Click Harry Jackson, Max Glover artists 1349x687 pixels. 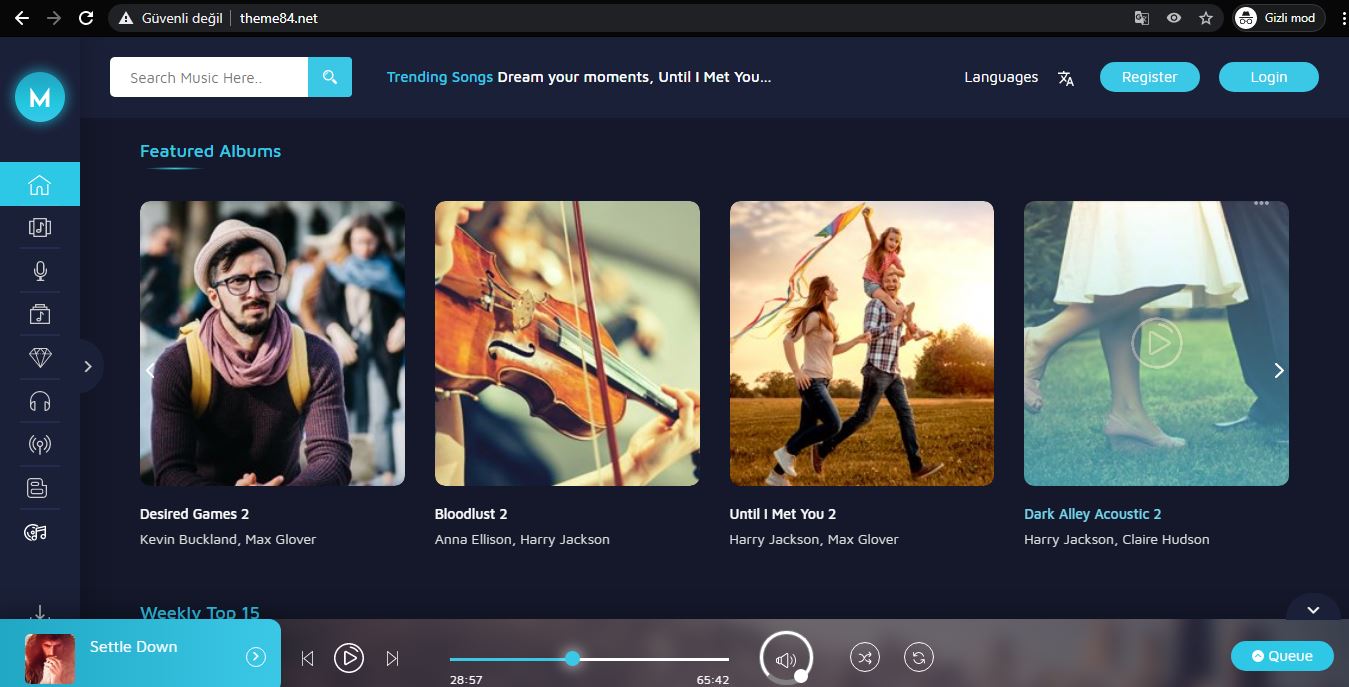point(814,539)
